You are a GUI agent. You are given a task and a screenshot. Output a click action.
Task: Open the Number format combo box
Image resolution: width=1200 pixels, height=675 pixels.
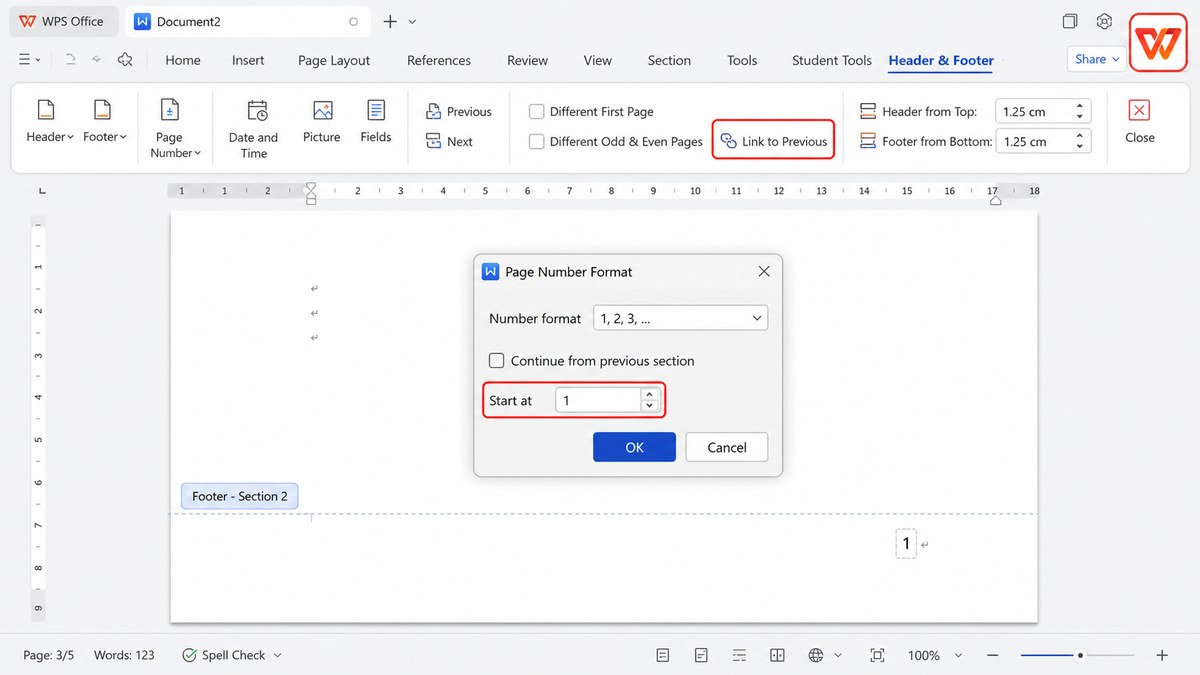pyautogui.click(x=680, y=318)
